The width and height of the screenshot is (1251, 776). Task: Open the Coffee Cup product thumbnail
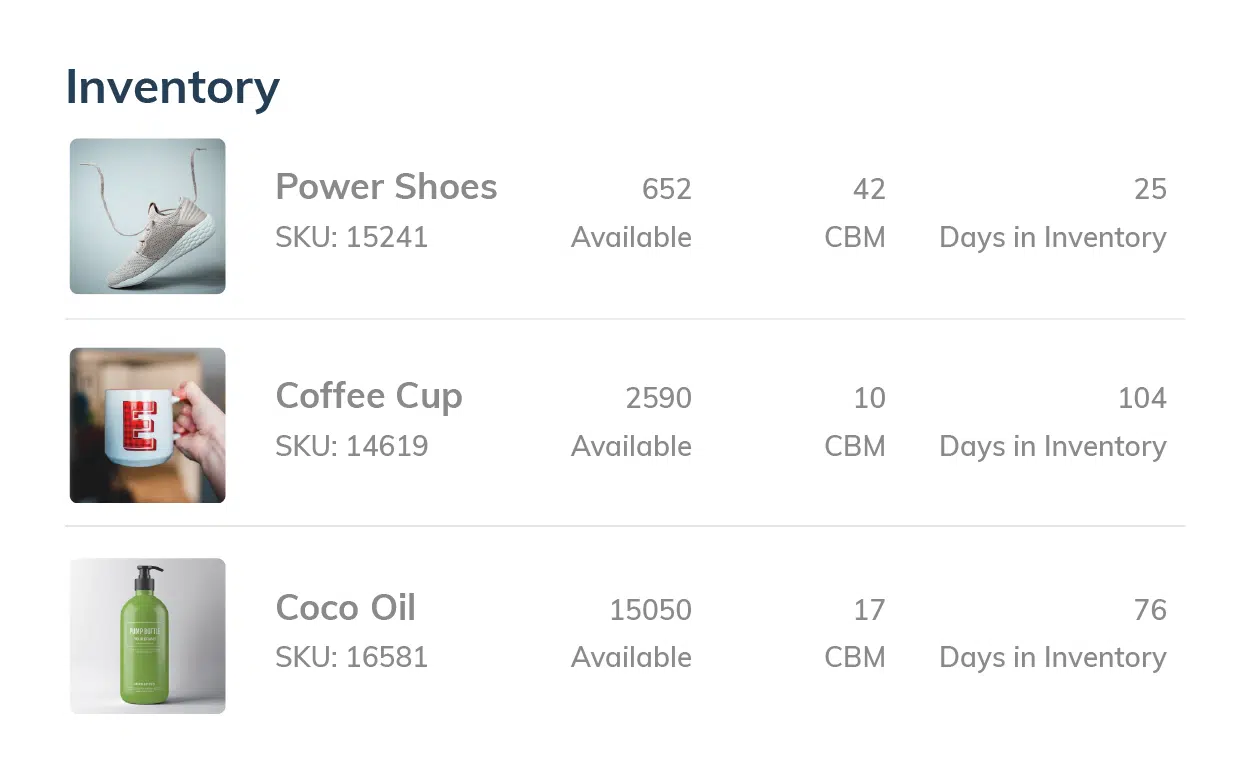click(148, 425)
